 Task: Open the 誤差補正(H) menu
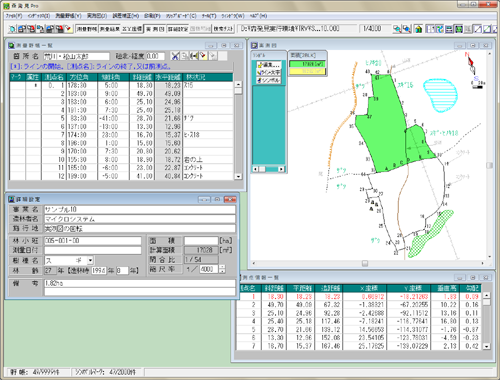pyautogui.click(x=125, y=16)
